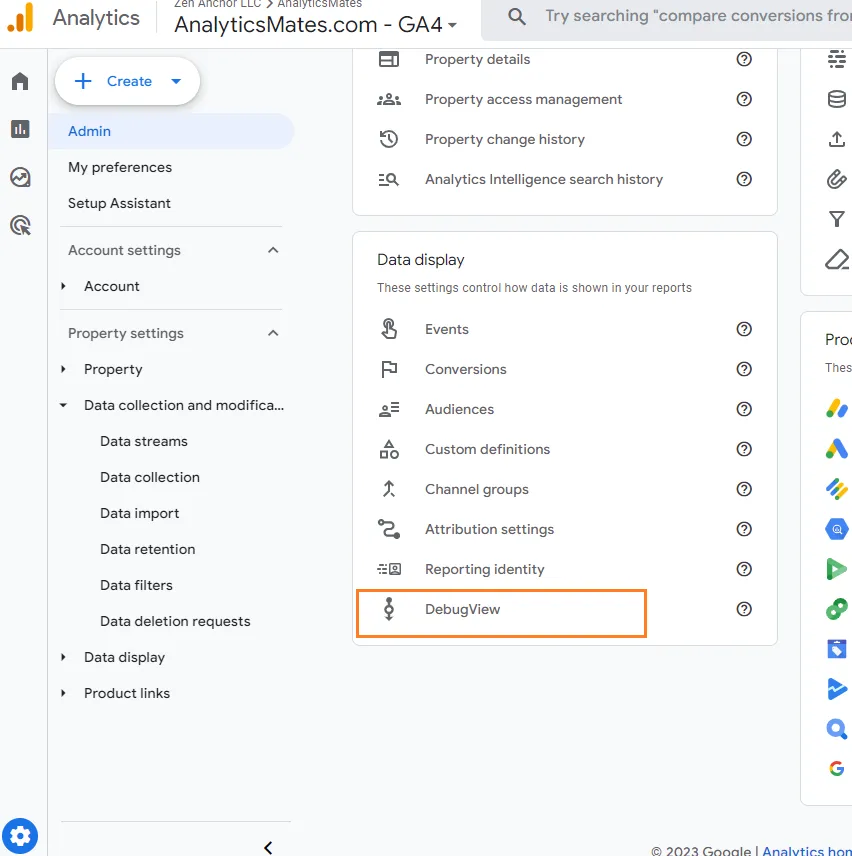Click the data filter funnel icon
Image resolution: width=852 pixels, height=856 pixels.
point(836,219)
